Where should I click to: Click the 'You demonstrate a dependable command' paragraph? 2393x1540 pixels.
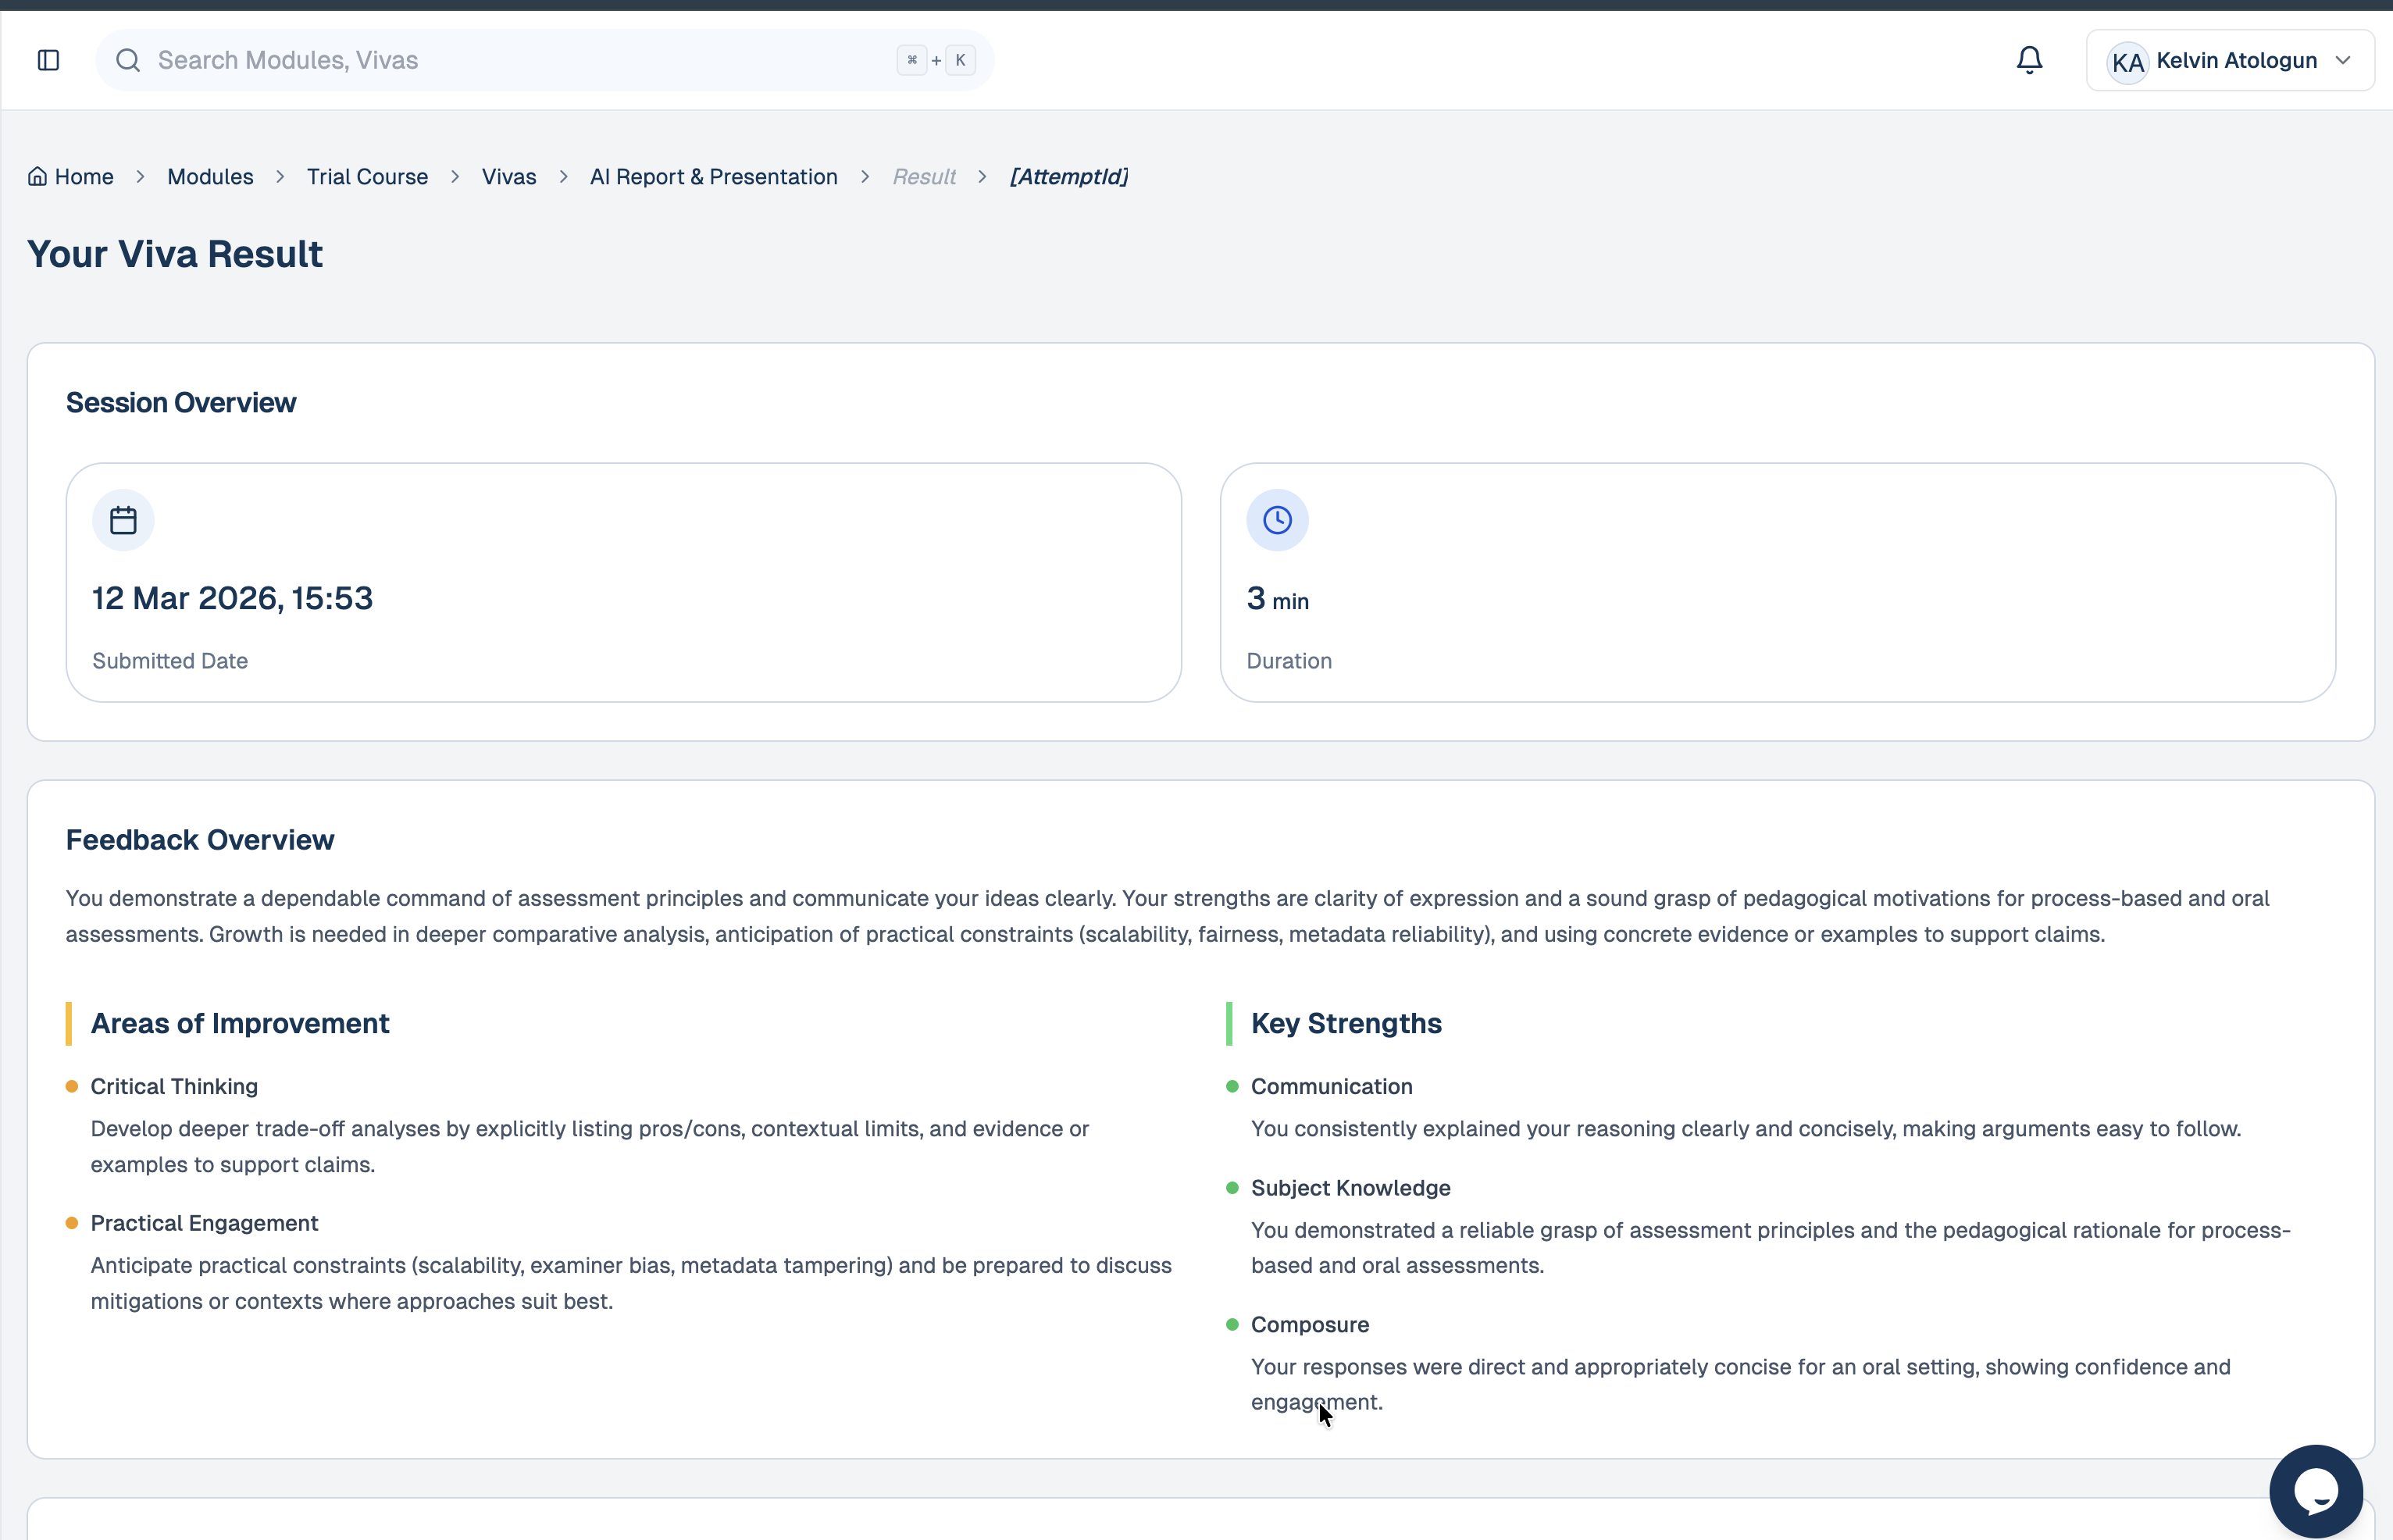(1168, 916)
